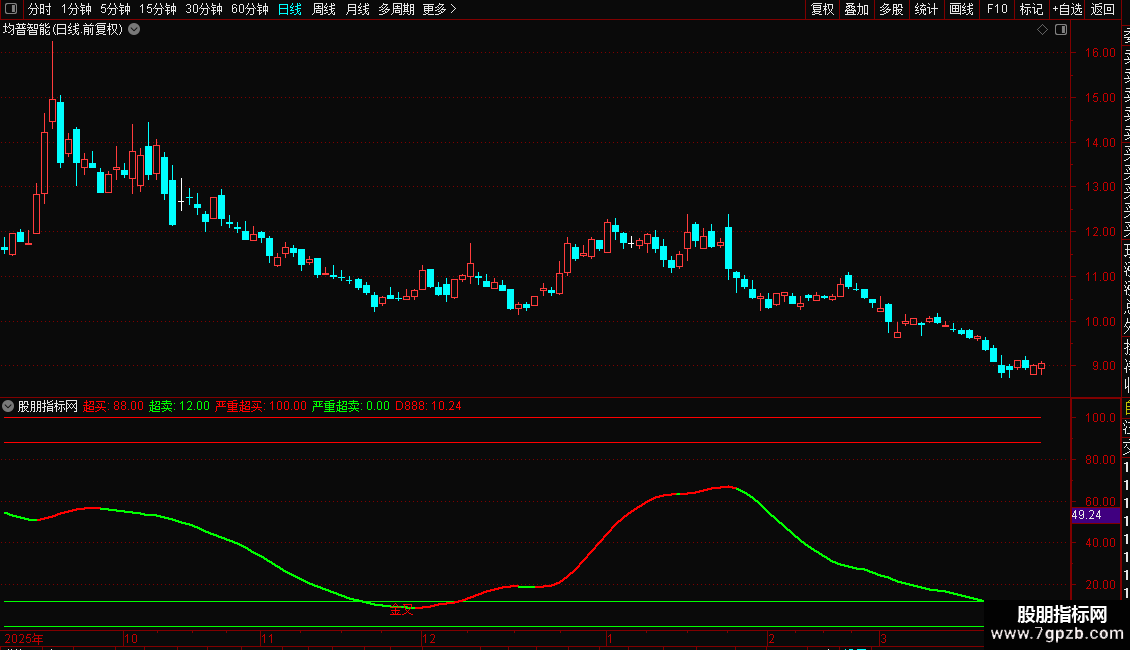Click the 叠加 overlay button
The height and width of the screenshot is (650, 1130).
pos(857,9)
